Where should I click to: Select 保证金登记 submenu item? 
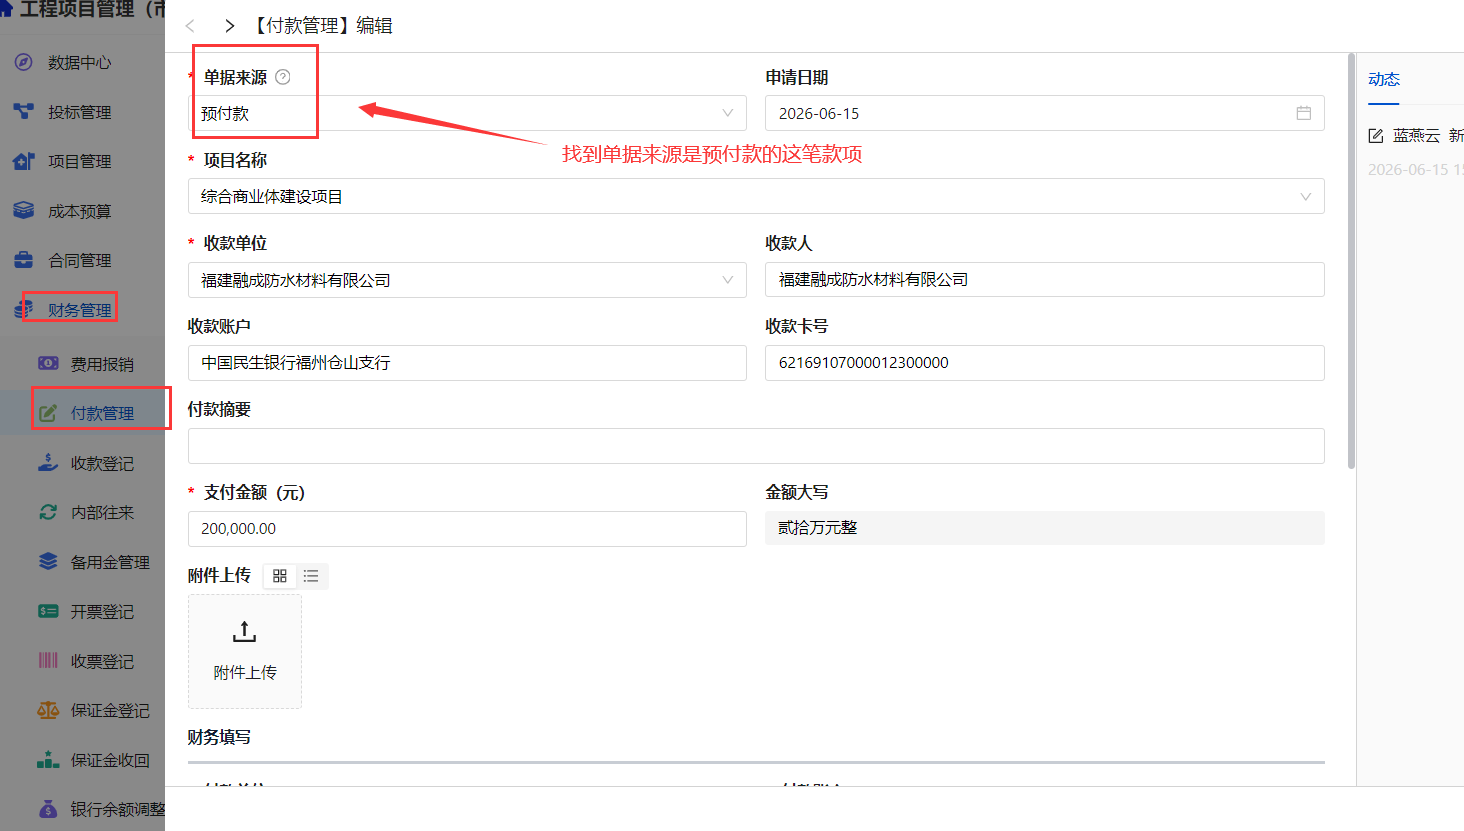point(109,710)
